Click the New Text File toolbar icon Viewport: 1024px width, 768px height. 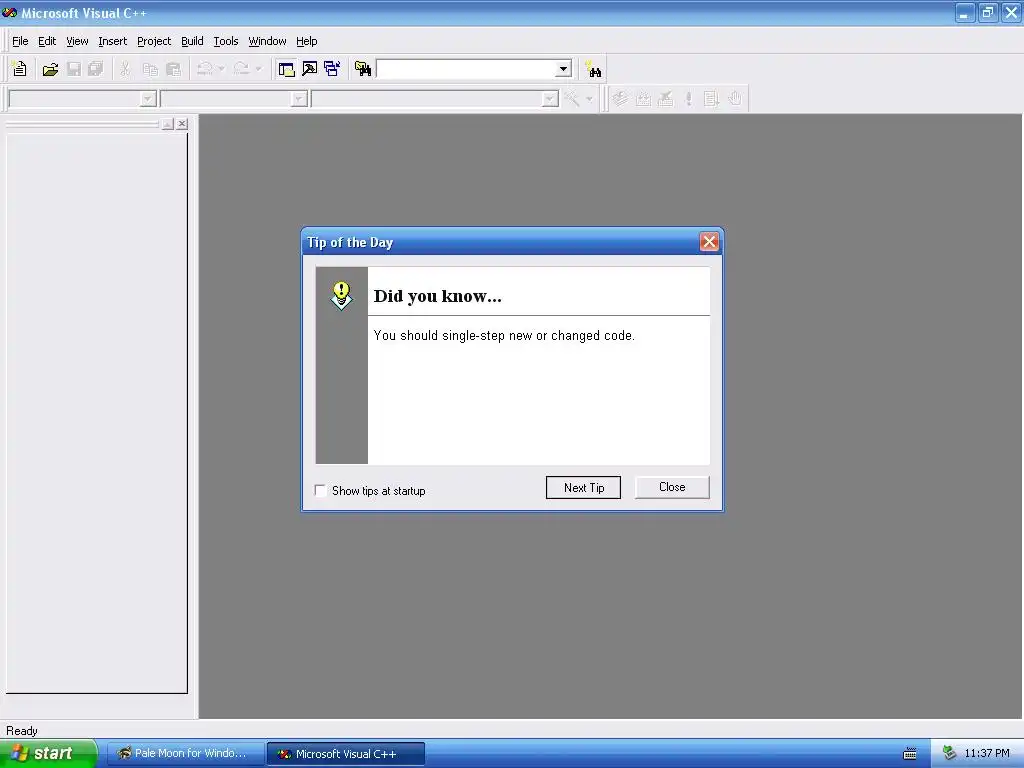click(x=20, y=69)
